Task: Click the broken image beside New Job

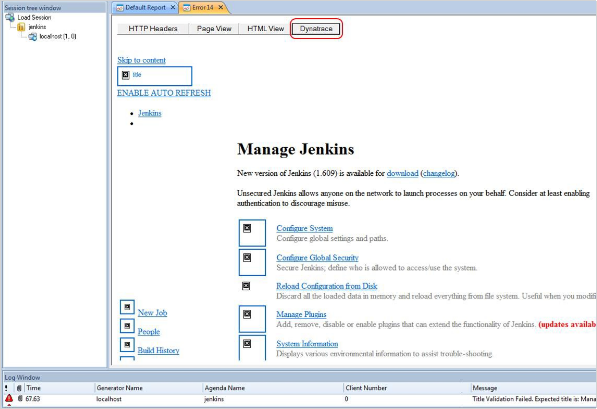Action: pos(127,307)
